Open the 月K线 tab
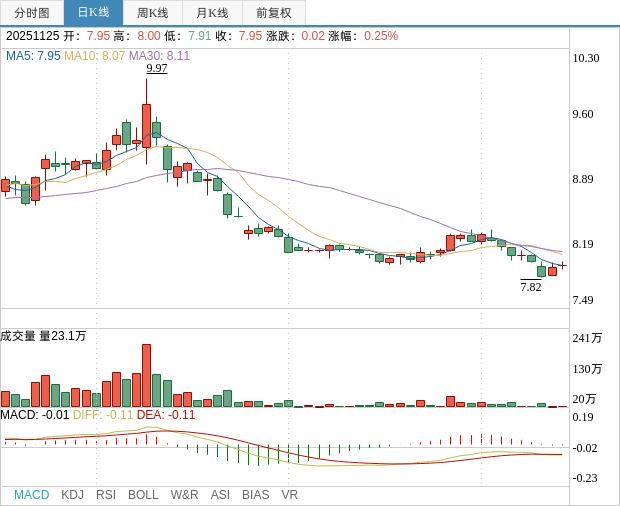Image resolution: width=620 pixels, height=506 pixels. click(212, 13)
